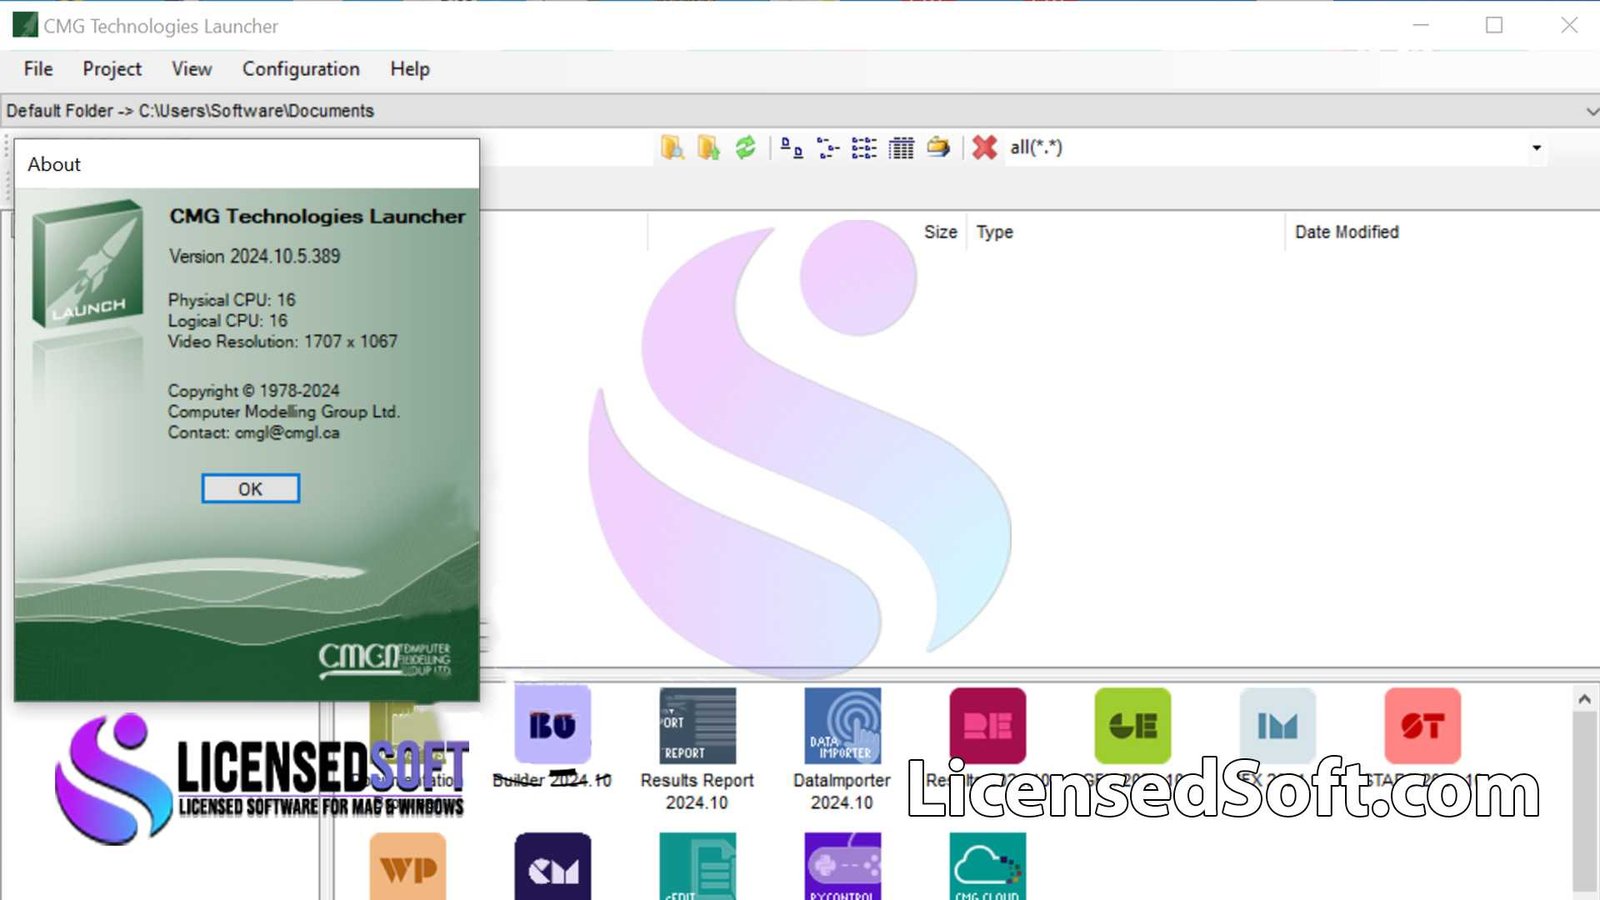1600x900 pixels.
Task: Click the rocket Launch logo in About dialog
Action: point(87,264)
